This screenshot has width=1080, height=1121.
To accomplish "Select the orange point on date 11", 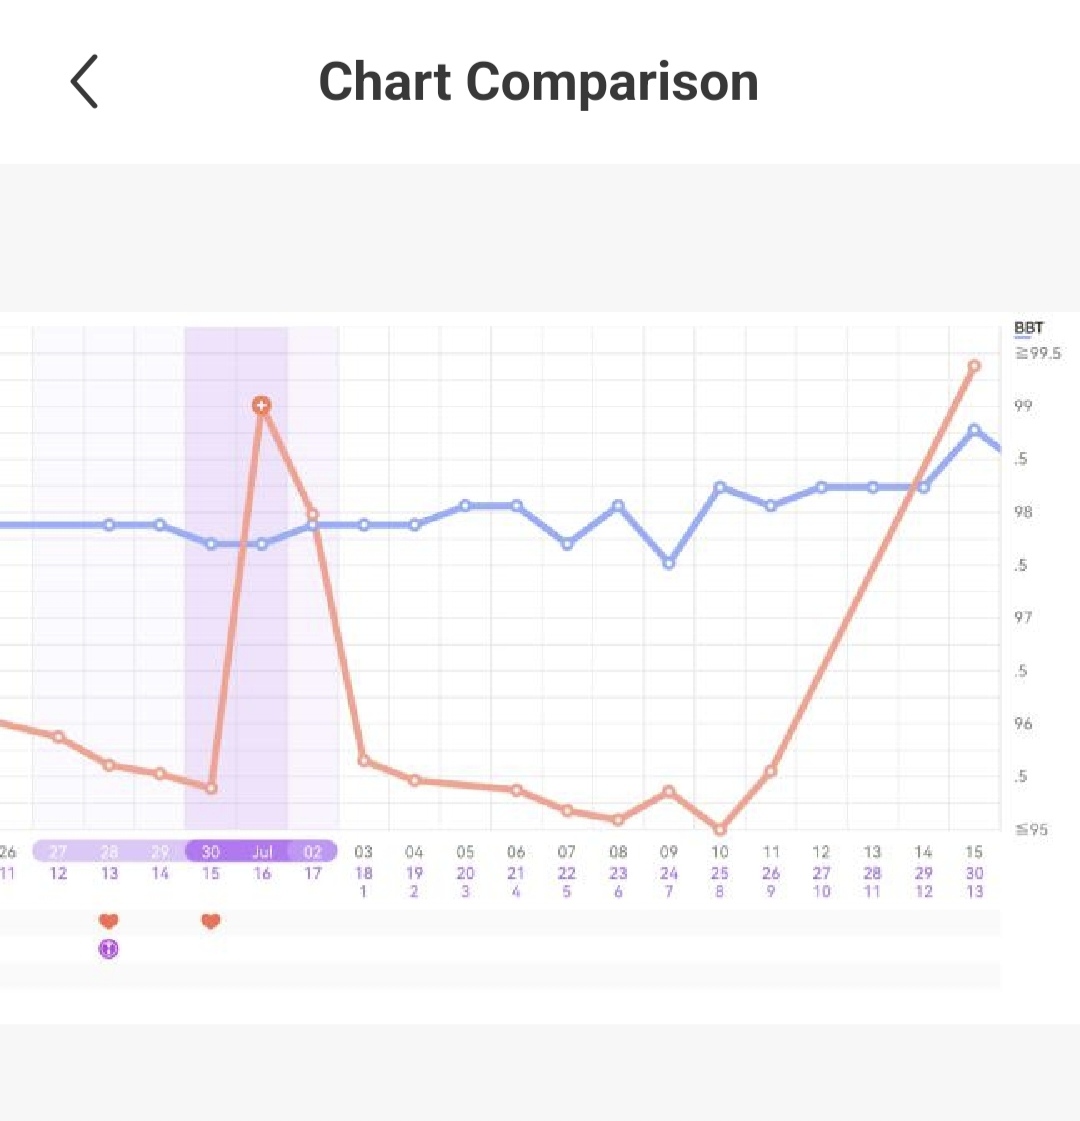I will point(771,771).
